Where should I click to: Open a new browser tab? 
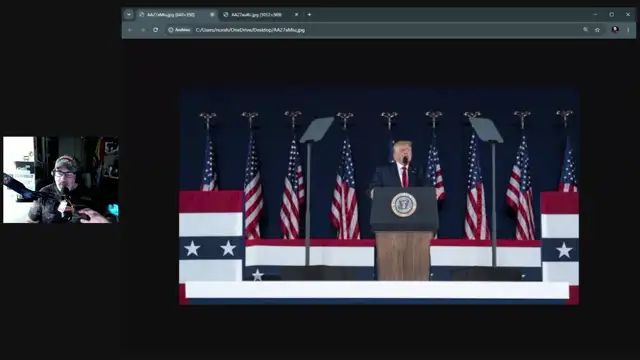tap(309, 14)
